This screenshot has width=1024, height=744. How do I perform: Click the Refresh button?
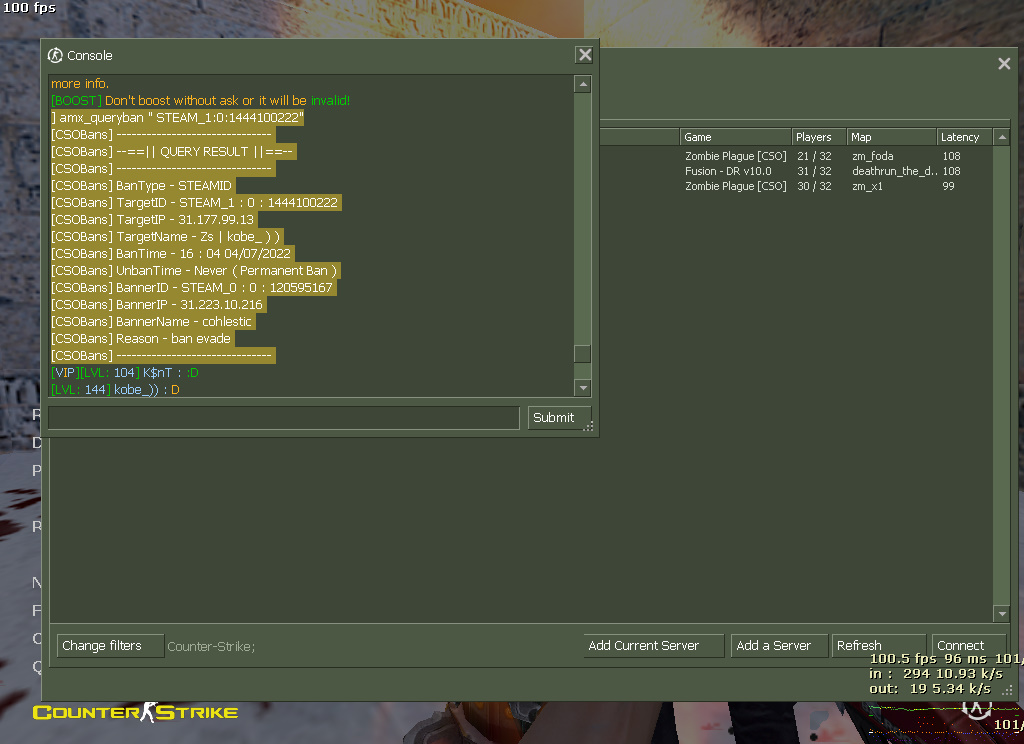coord(878,646)
